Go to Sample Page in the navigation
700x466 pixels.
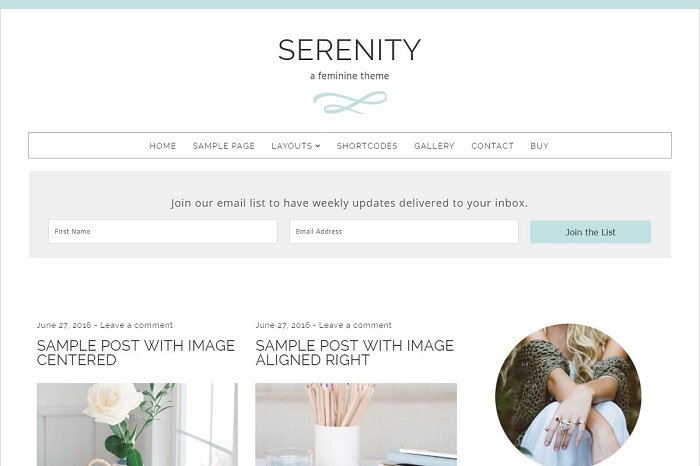(224, 146)
